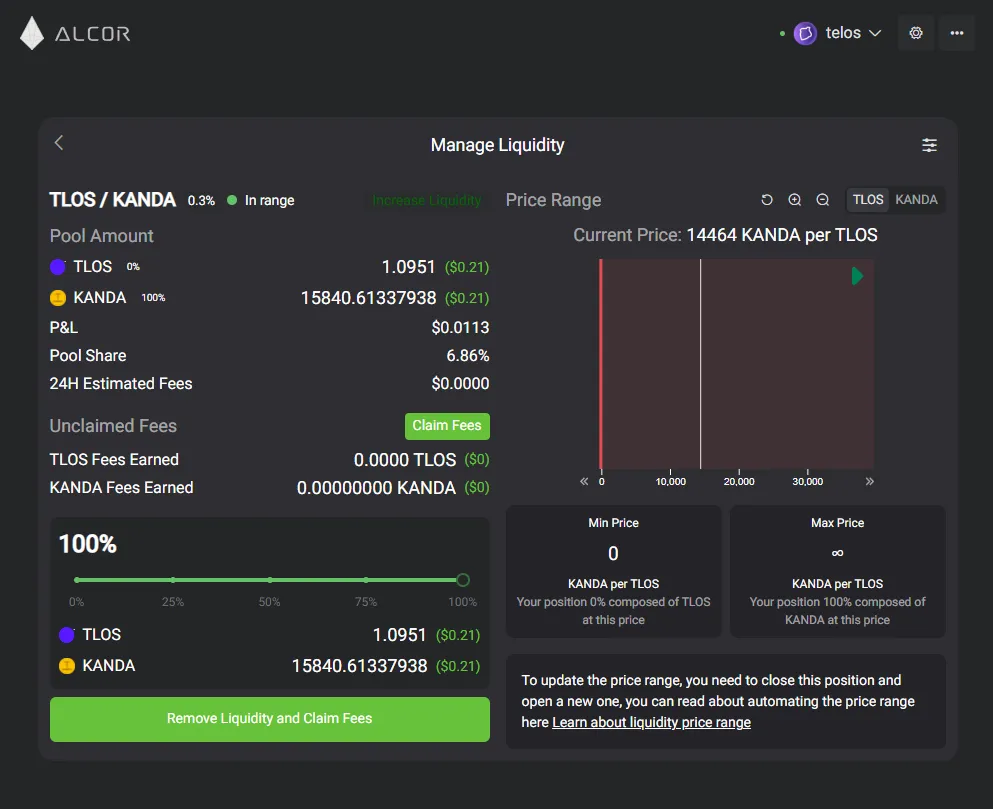
Task: Click the green max price handle
Action: (x=857, y=276)
